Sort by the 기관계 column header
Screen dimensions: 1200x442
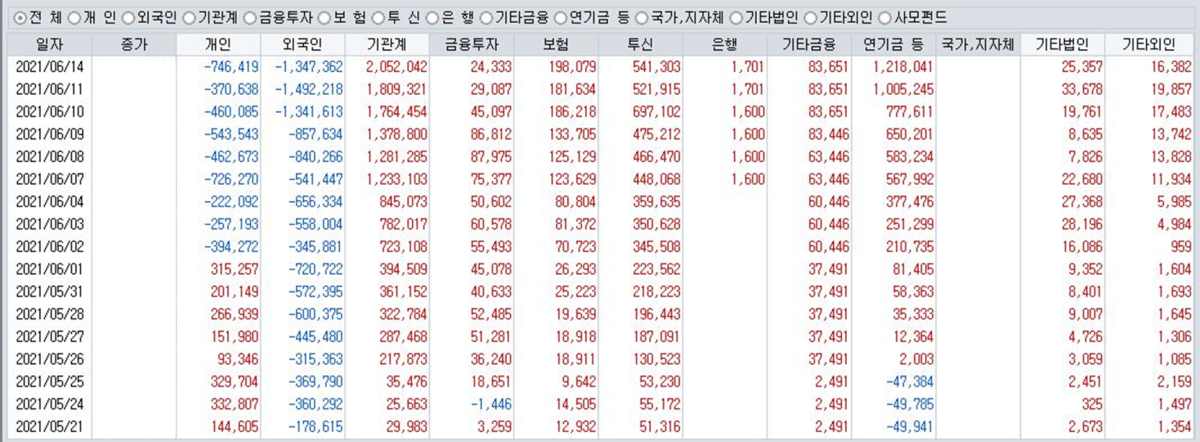[387, 44]
